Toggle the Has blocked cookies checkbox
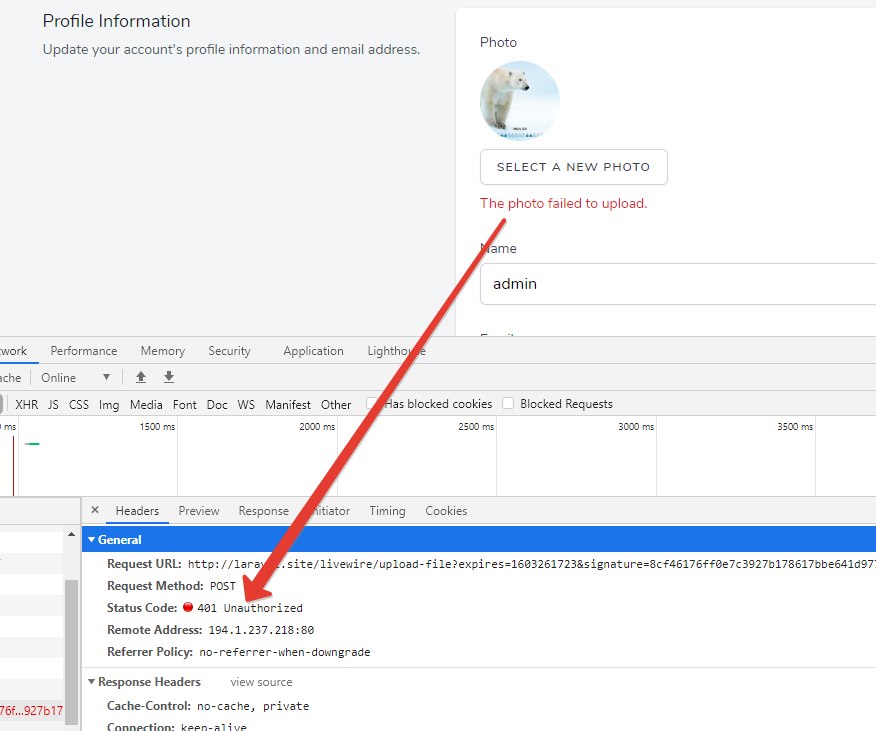 click(372, 403)
